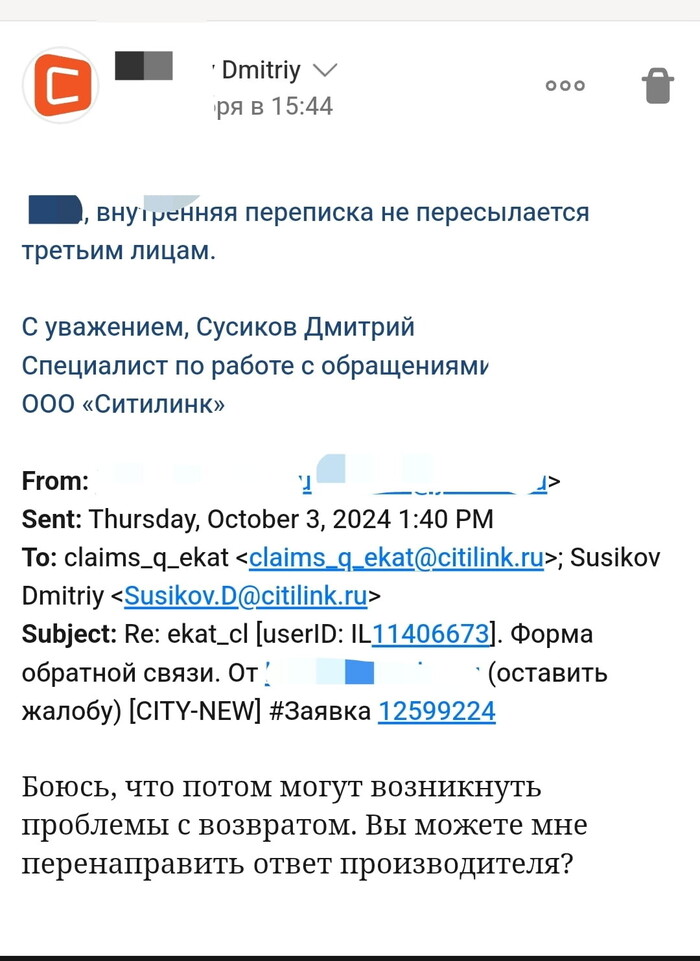Open the three-dot more options menu
Viewport: 700px width, 961px height.
pyautogui.click(x=565, y=86)
